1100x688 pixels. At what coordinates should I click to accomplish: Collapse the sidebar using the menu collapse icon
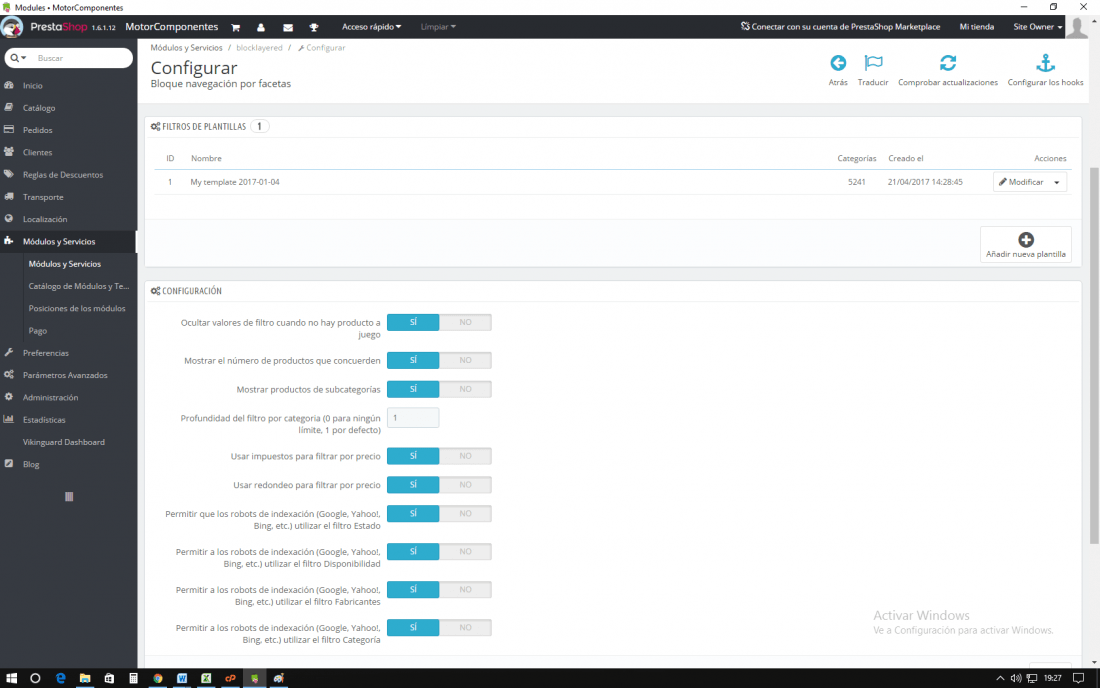pyautogui.click(x=69, y=497)
